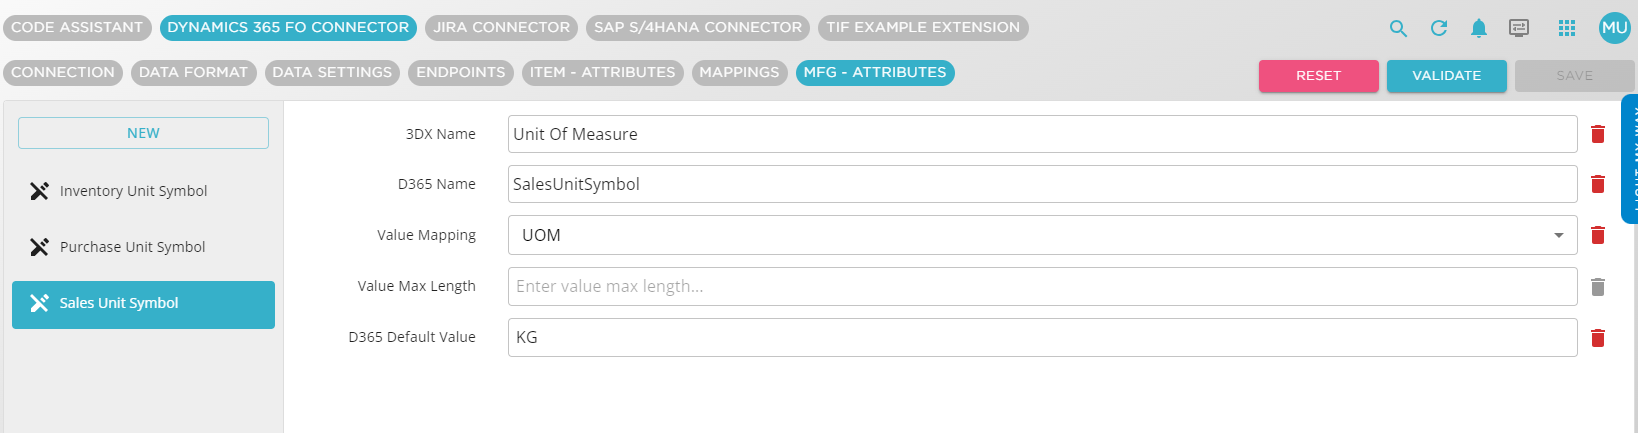Click the Value Max Length input
Viewport: 1638px width, 433px height.
click(x=1042, y=287)
